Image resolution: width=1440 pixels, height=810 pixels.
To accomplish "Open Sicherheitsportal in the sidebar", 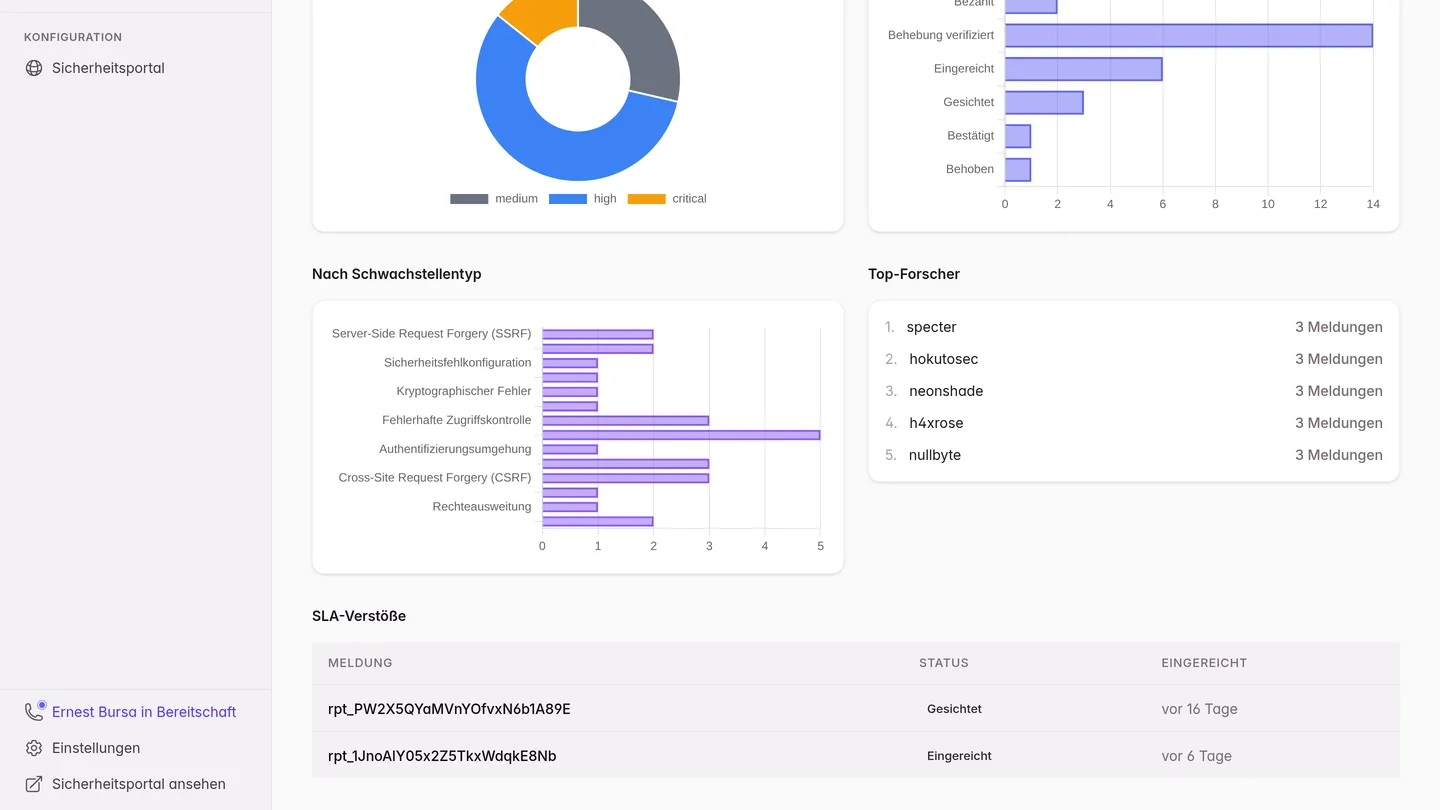I will (108, 68).
